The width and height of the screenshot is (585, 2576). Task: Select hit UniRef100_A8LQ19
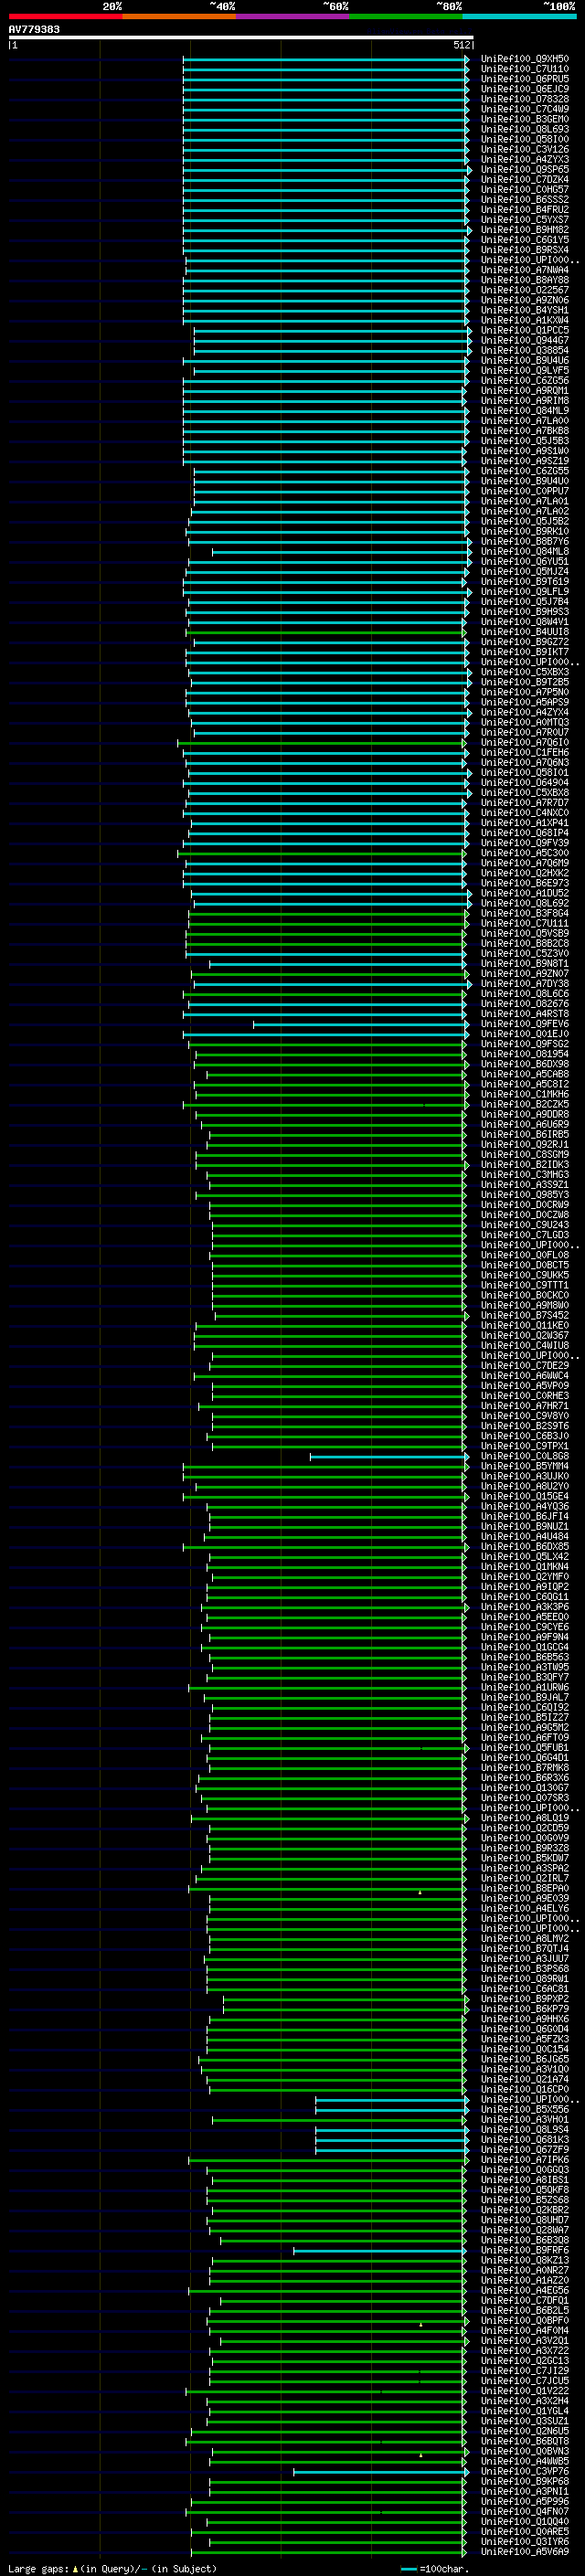click(525, 1818)
